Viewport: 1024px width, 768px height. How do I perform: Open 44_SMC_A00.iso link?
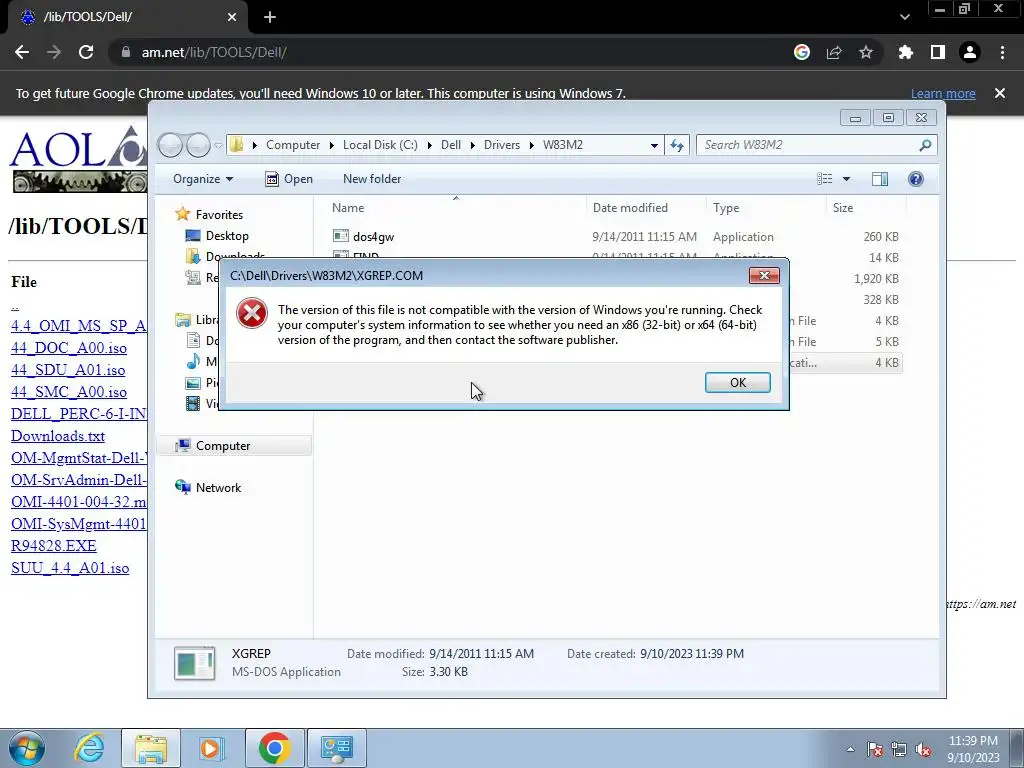click(69, 392)
